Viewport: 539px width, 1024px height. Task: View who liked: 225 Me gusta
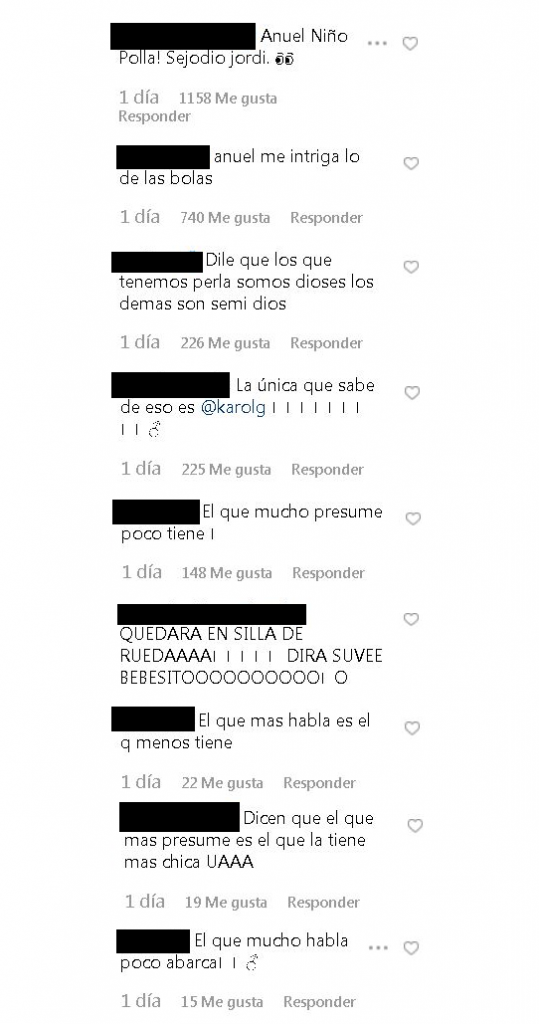[x=226, y=470]
